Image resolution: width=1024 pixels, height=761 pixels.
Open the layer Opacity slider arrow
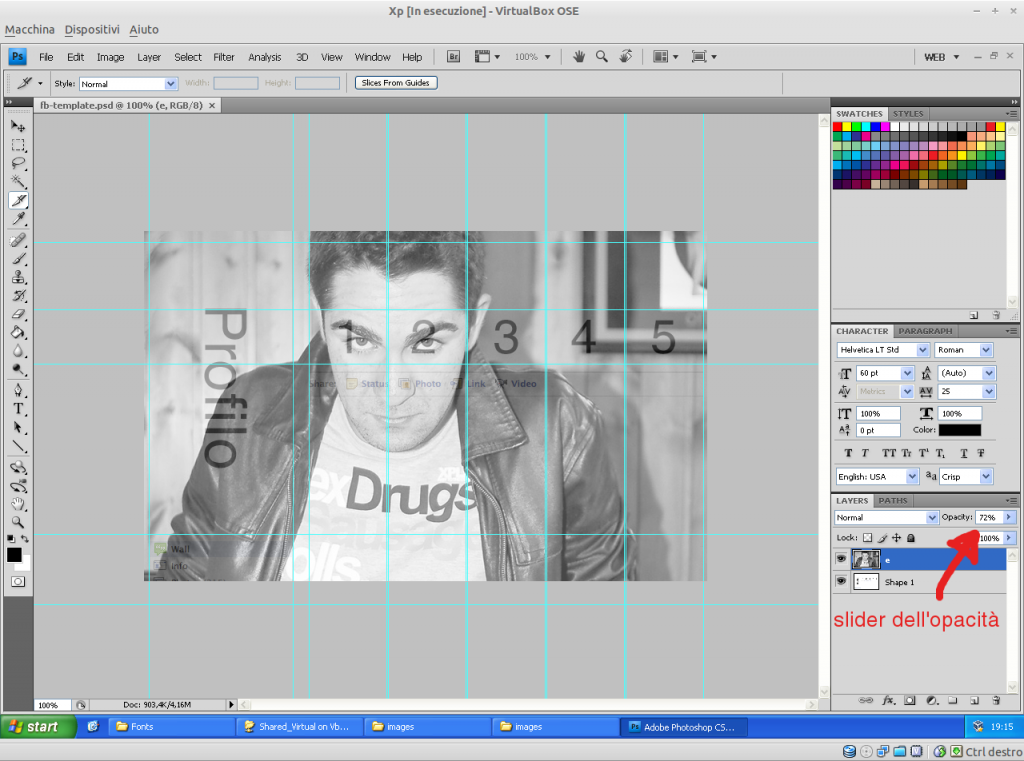(x=1009, y=517)
